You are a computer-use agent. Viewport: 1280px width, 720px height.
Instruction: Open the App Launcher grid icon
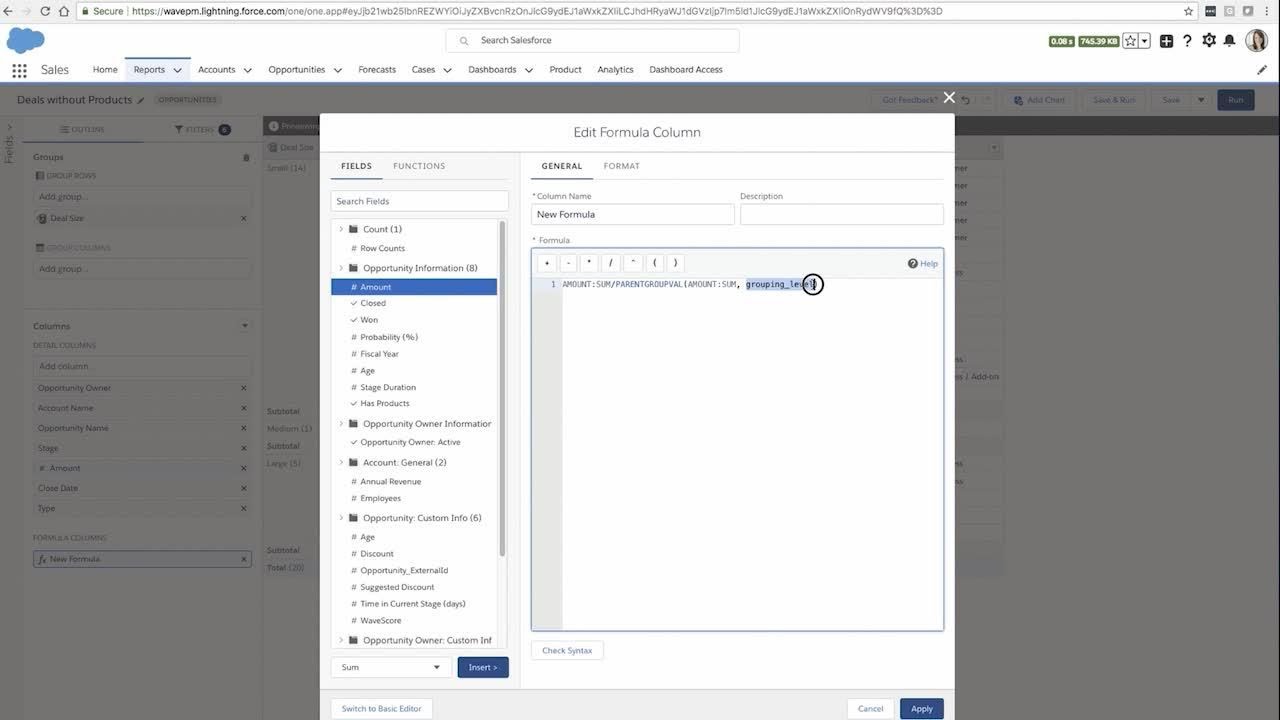tap(19, 70)
